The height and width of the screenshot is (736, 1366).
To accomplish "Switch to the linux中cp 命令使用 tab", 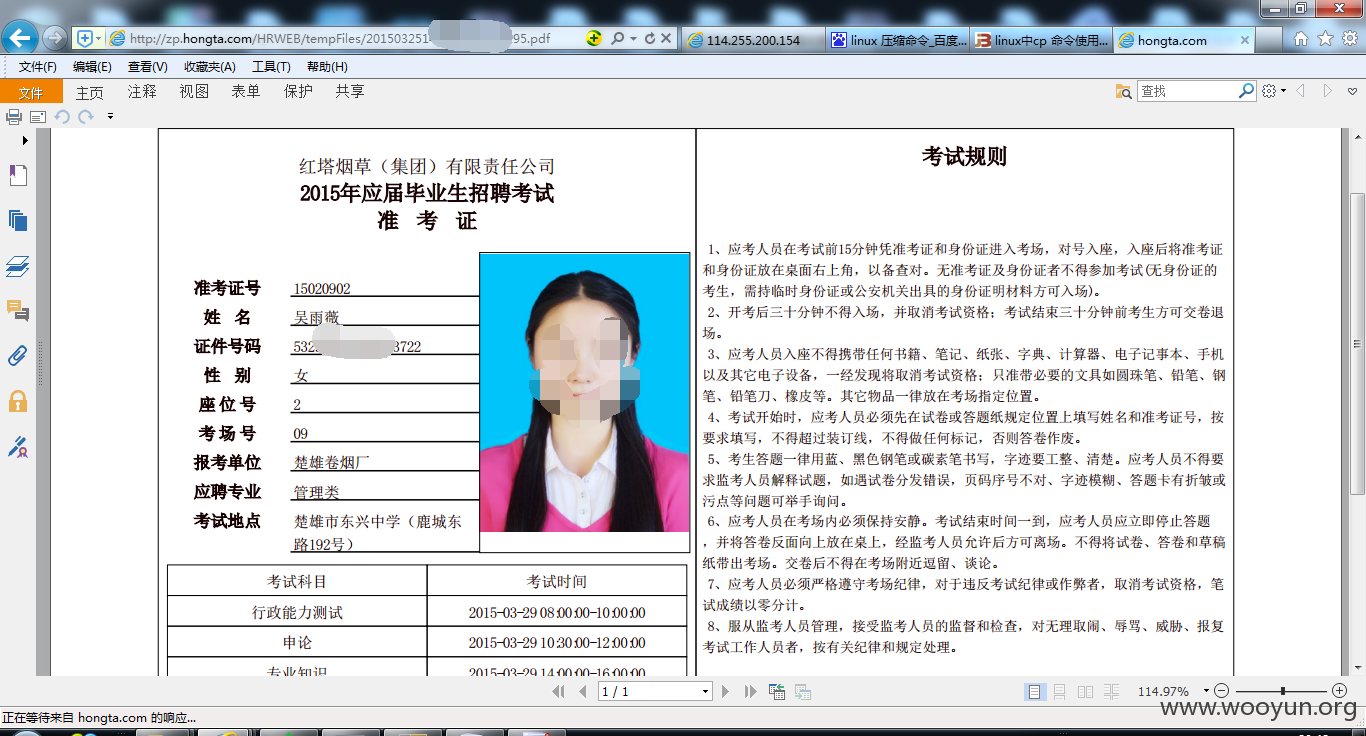I will point(1041,40).
